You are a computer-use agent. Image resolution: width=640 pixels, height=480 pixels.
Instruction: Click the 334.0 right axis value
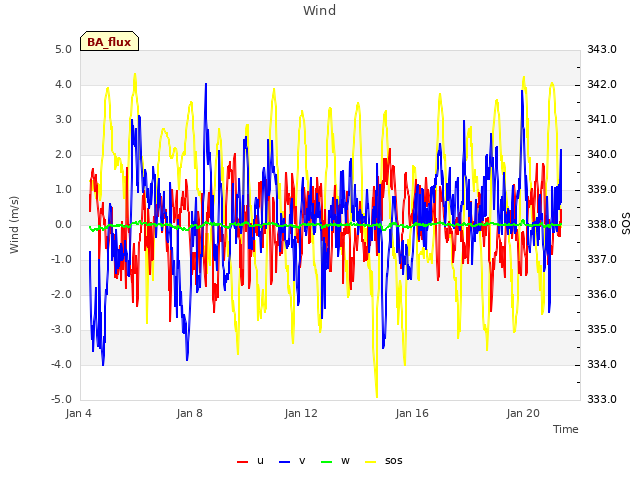pos(602,364)
